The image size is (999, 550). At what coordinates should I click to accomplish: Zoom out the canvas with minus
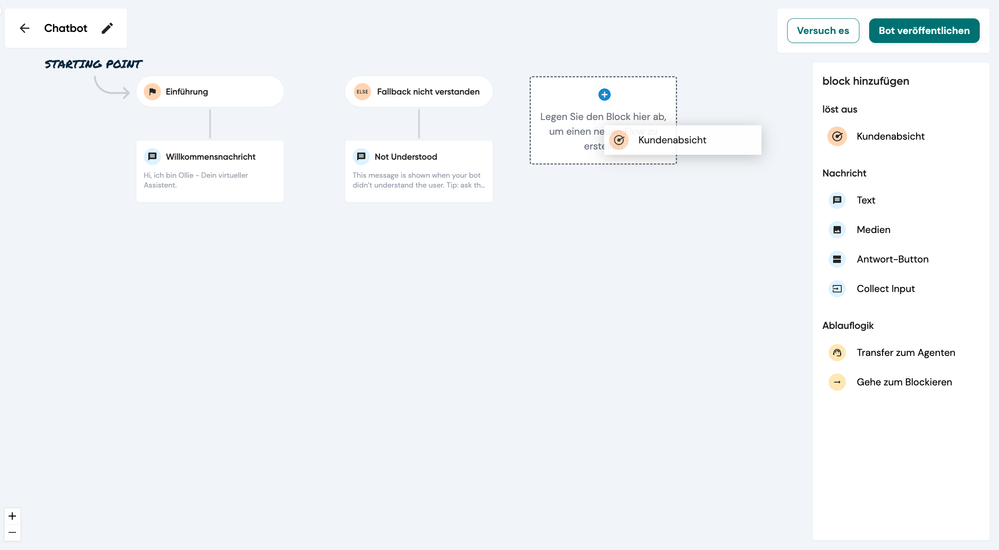(12, 533)
